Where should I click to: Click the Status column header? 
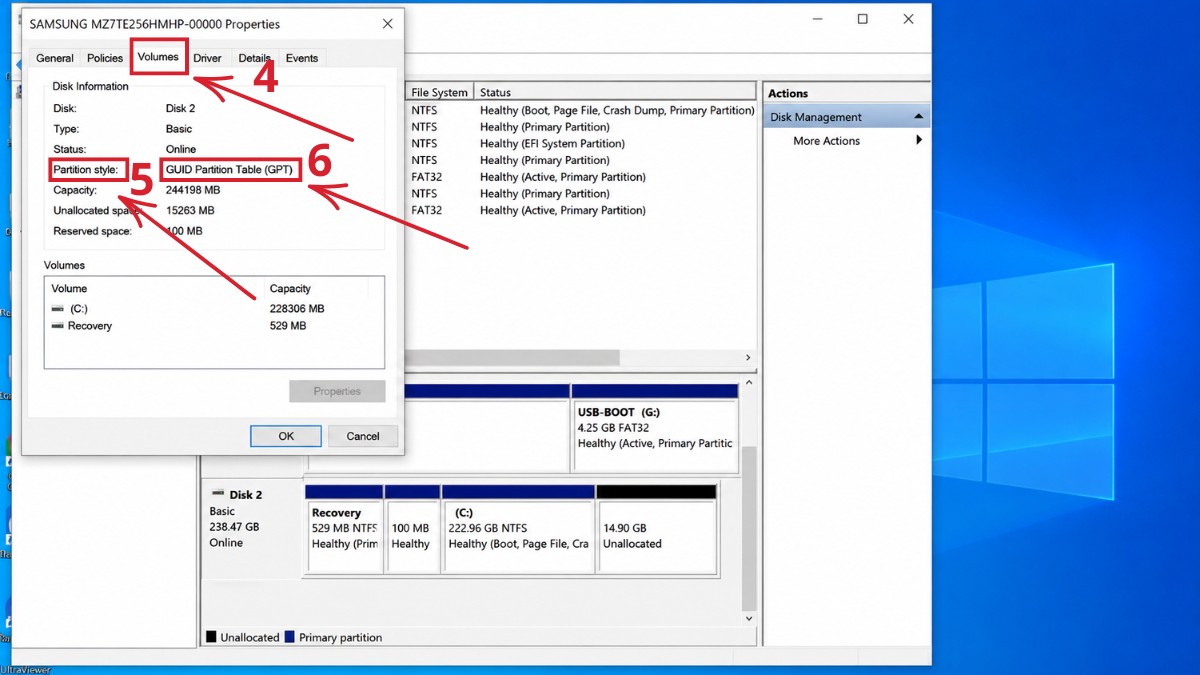[614, 92]
